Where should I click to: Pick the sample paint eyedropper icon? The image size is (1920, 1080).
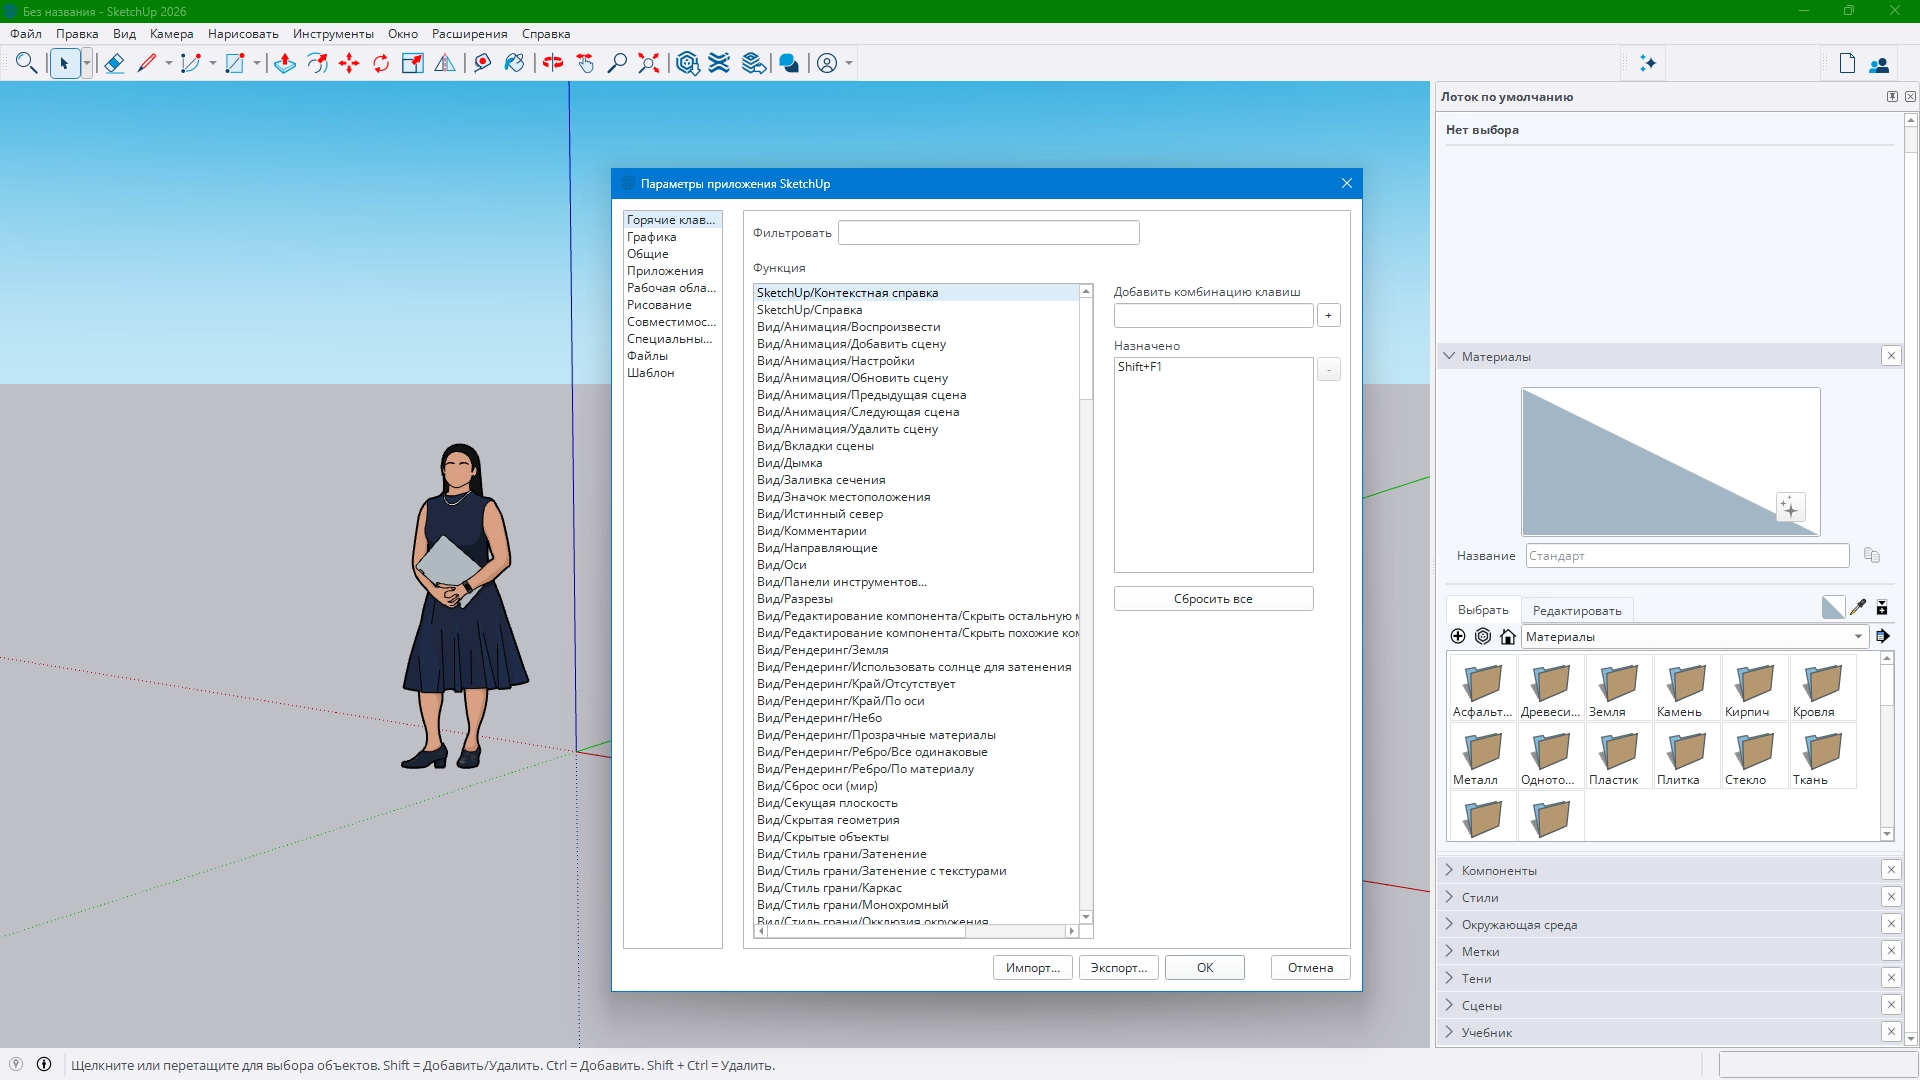click(1858, 607)
